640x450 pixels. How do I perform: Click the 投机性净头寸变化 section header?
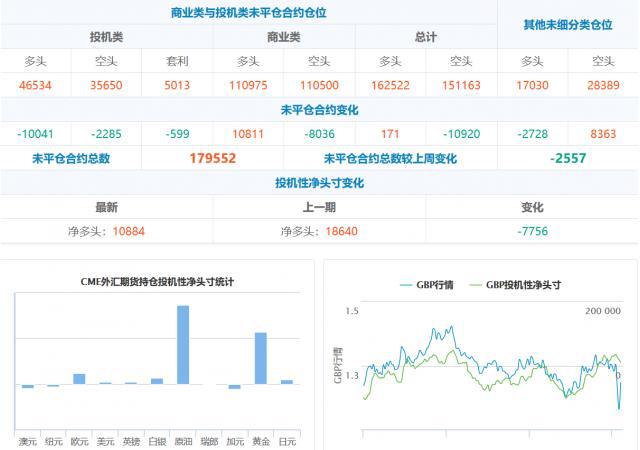pyautogui.click(x=320, y=183)
